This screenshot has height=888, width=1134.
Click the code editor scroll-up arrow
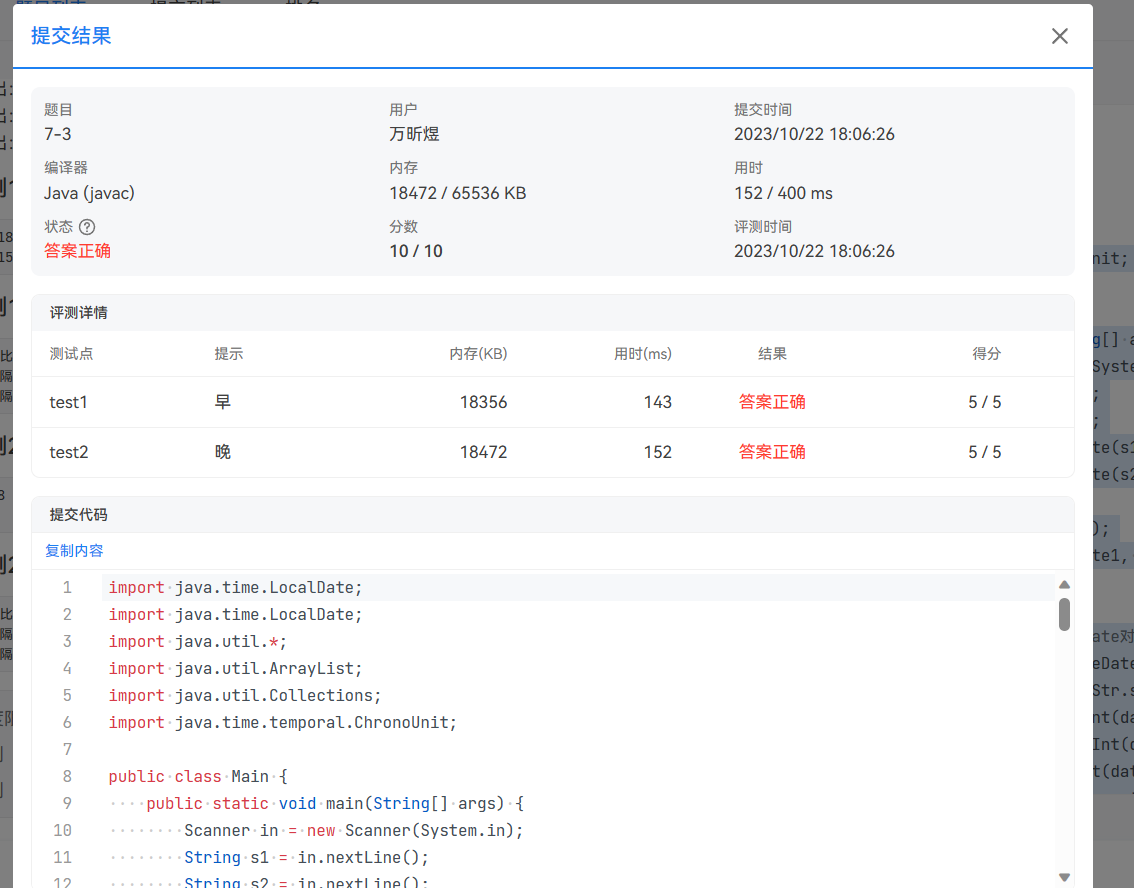click(1064, 585)
